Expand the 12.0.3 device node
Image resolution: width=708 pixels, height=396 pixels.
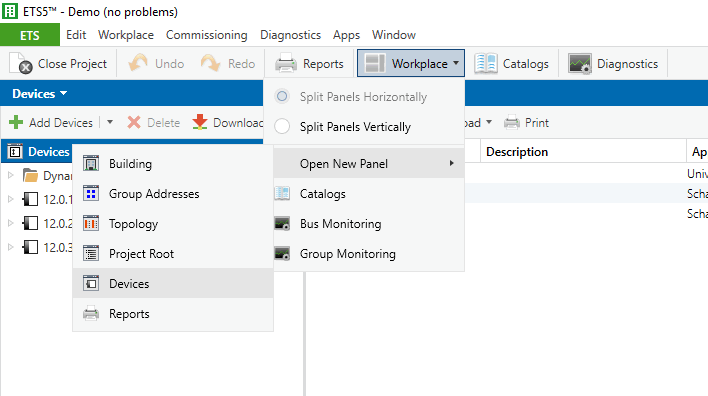pyautogui.click(x=11, y=247)
